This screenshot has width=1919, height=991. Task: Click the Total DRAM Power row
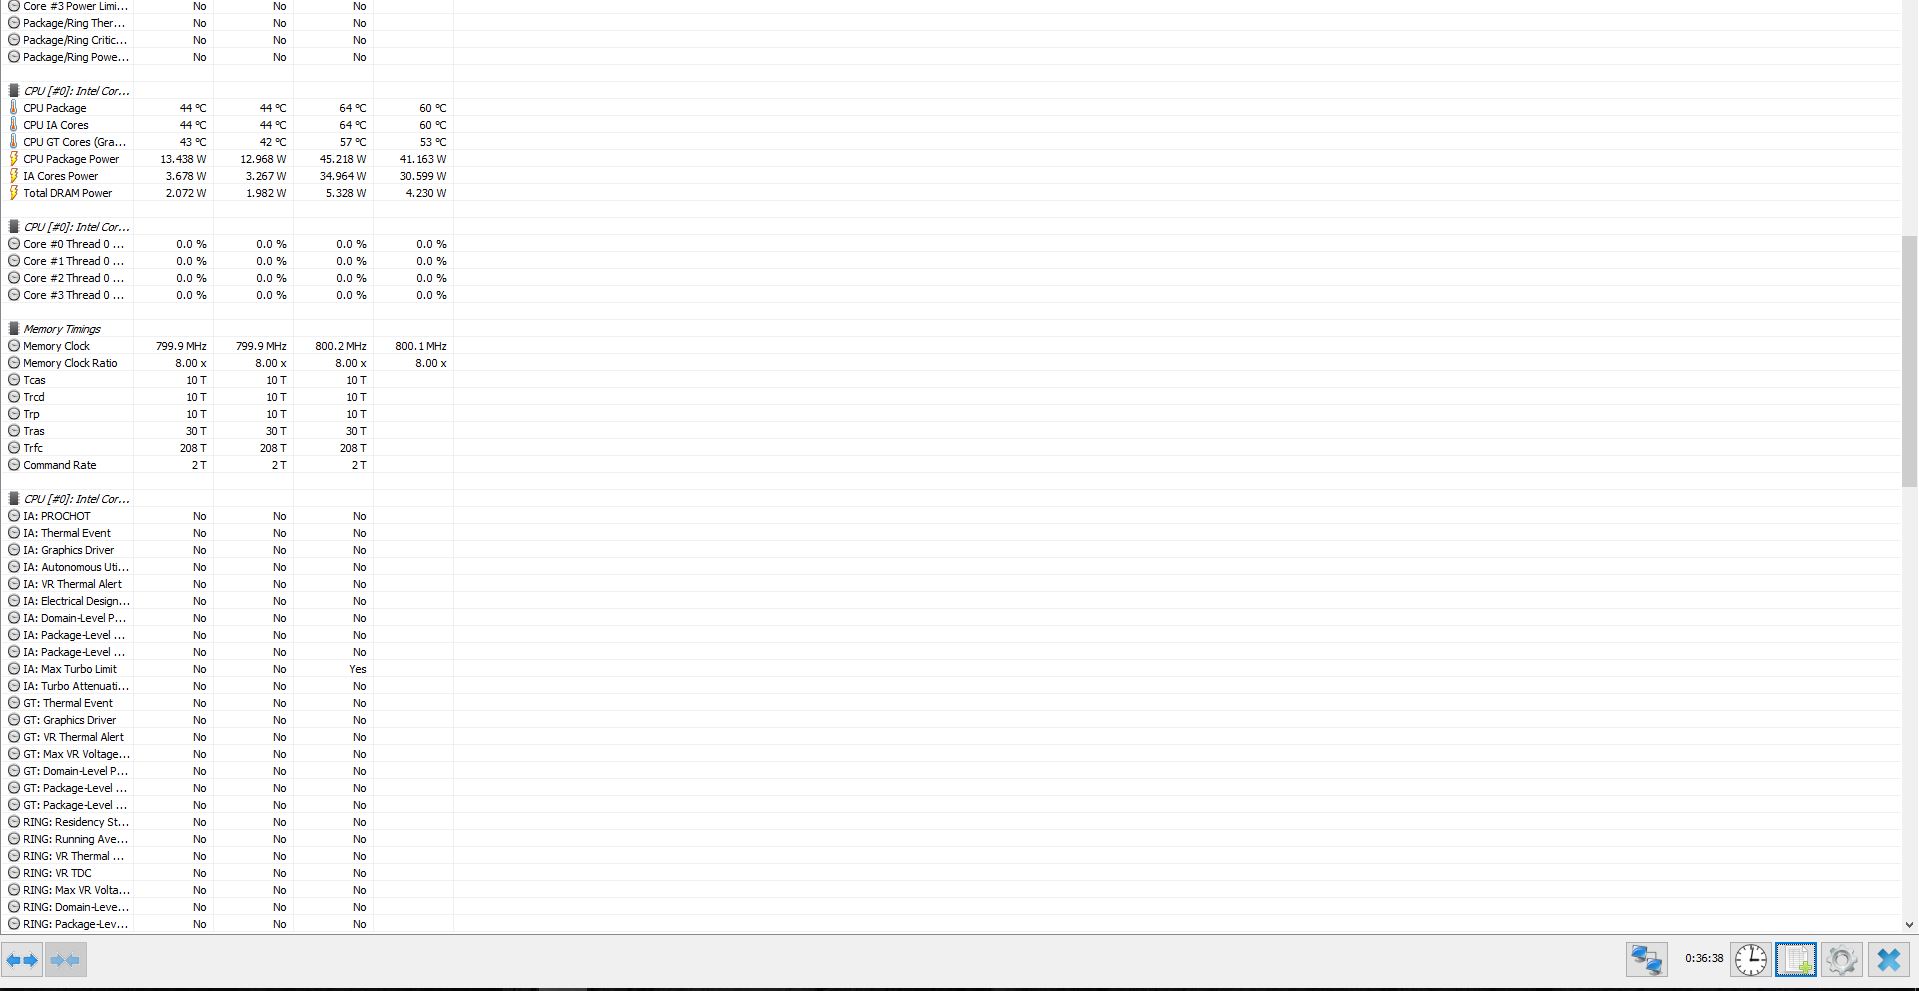[x=228, y=193]
